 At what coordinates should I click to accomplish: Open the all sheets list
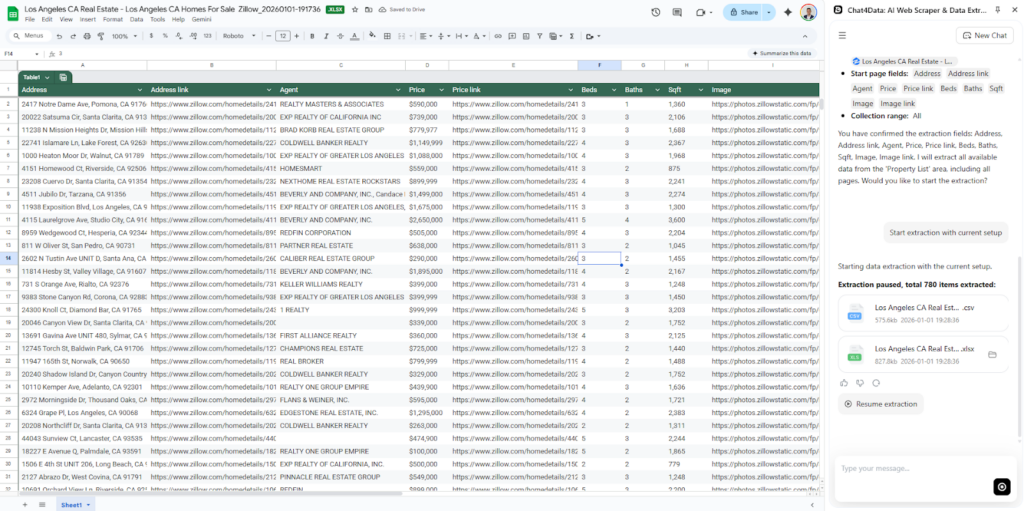click(x=42, y=504)
